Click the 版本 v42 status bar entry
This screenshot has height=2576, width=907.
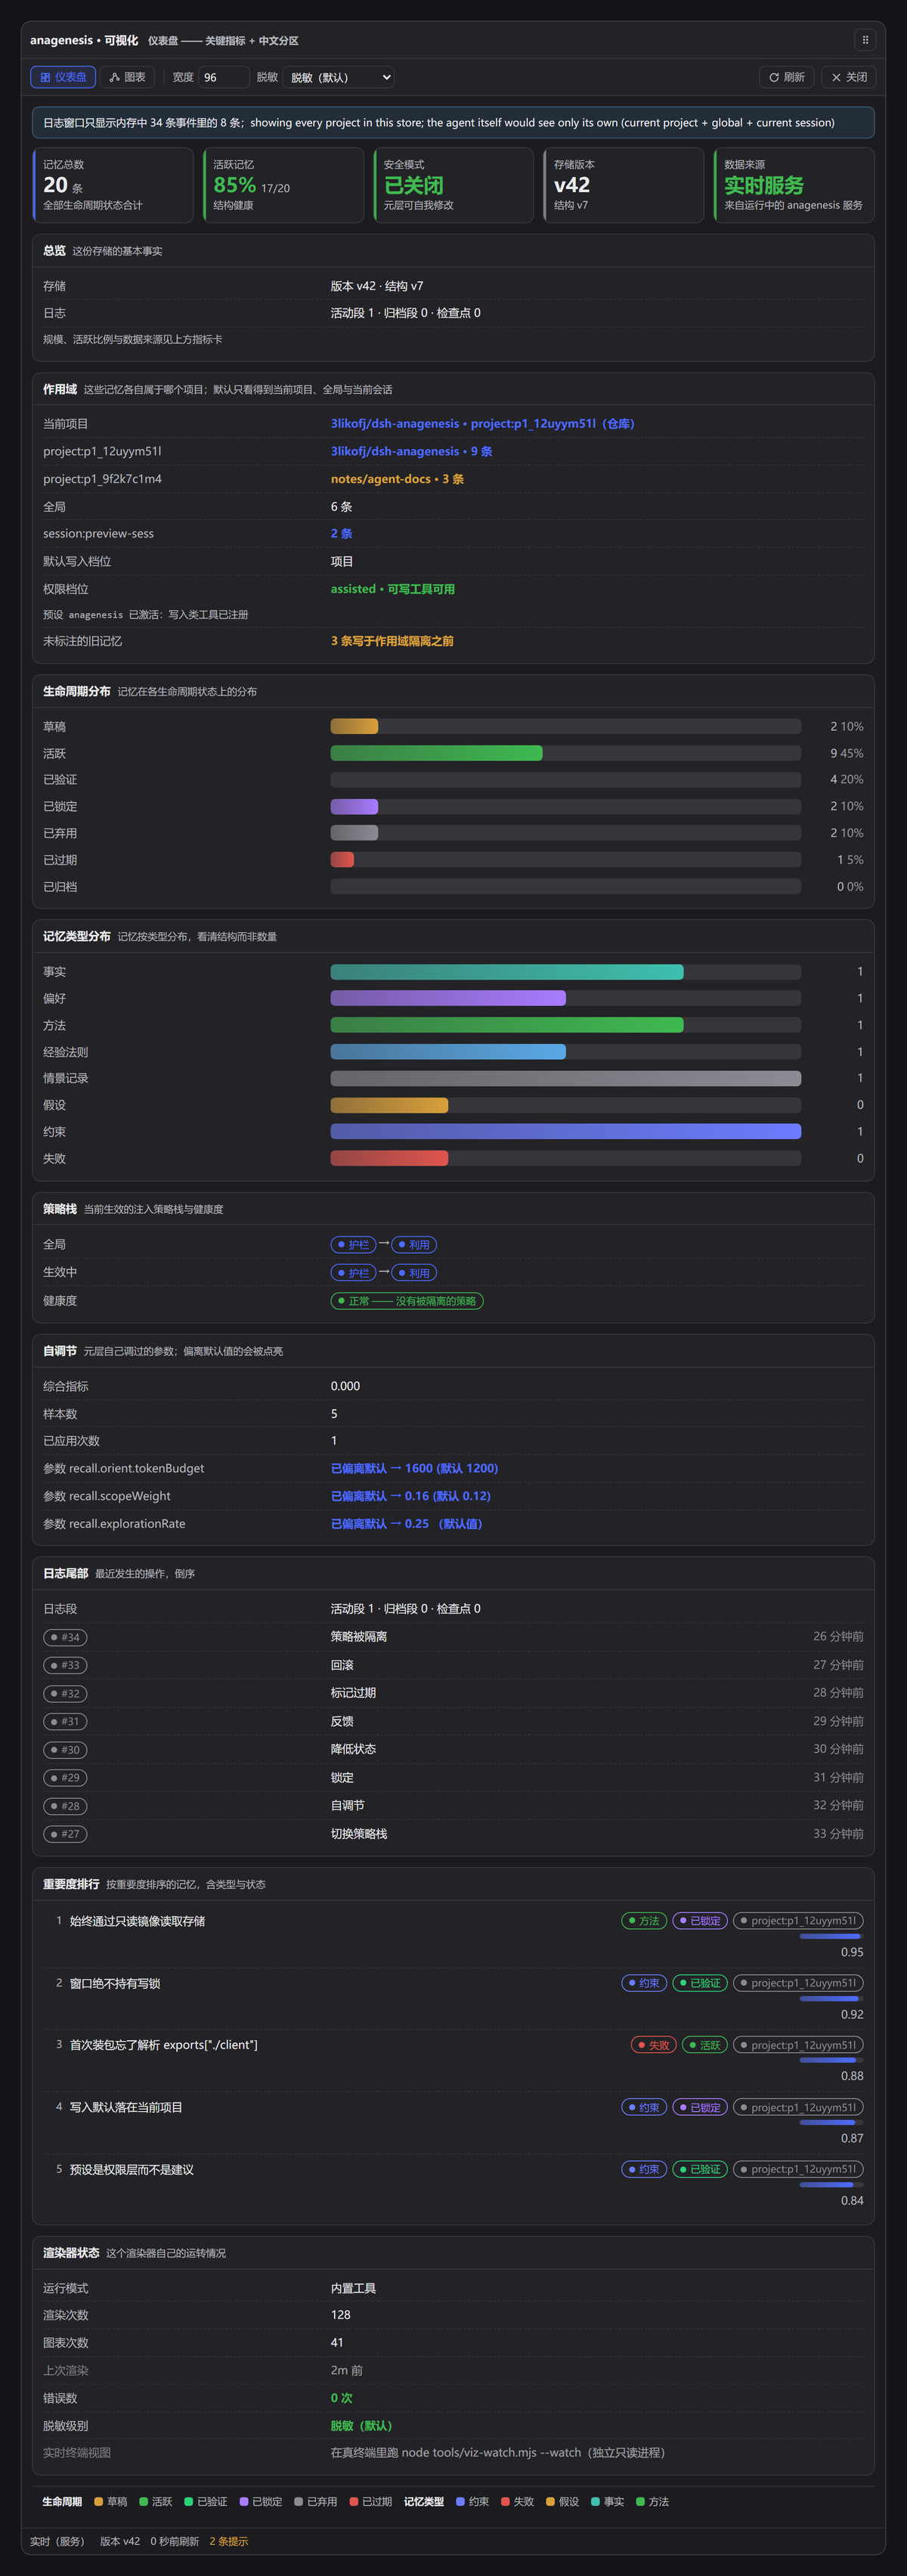pos(120,2541)
